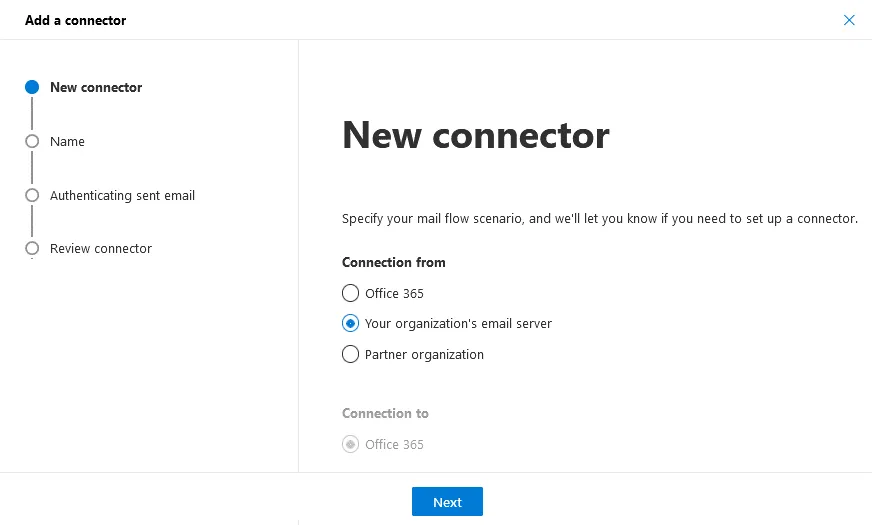Close the Add a connector dialog
Image resolution: width=872 pixels, height=525 pixels.
849,20
